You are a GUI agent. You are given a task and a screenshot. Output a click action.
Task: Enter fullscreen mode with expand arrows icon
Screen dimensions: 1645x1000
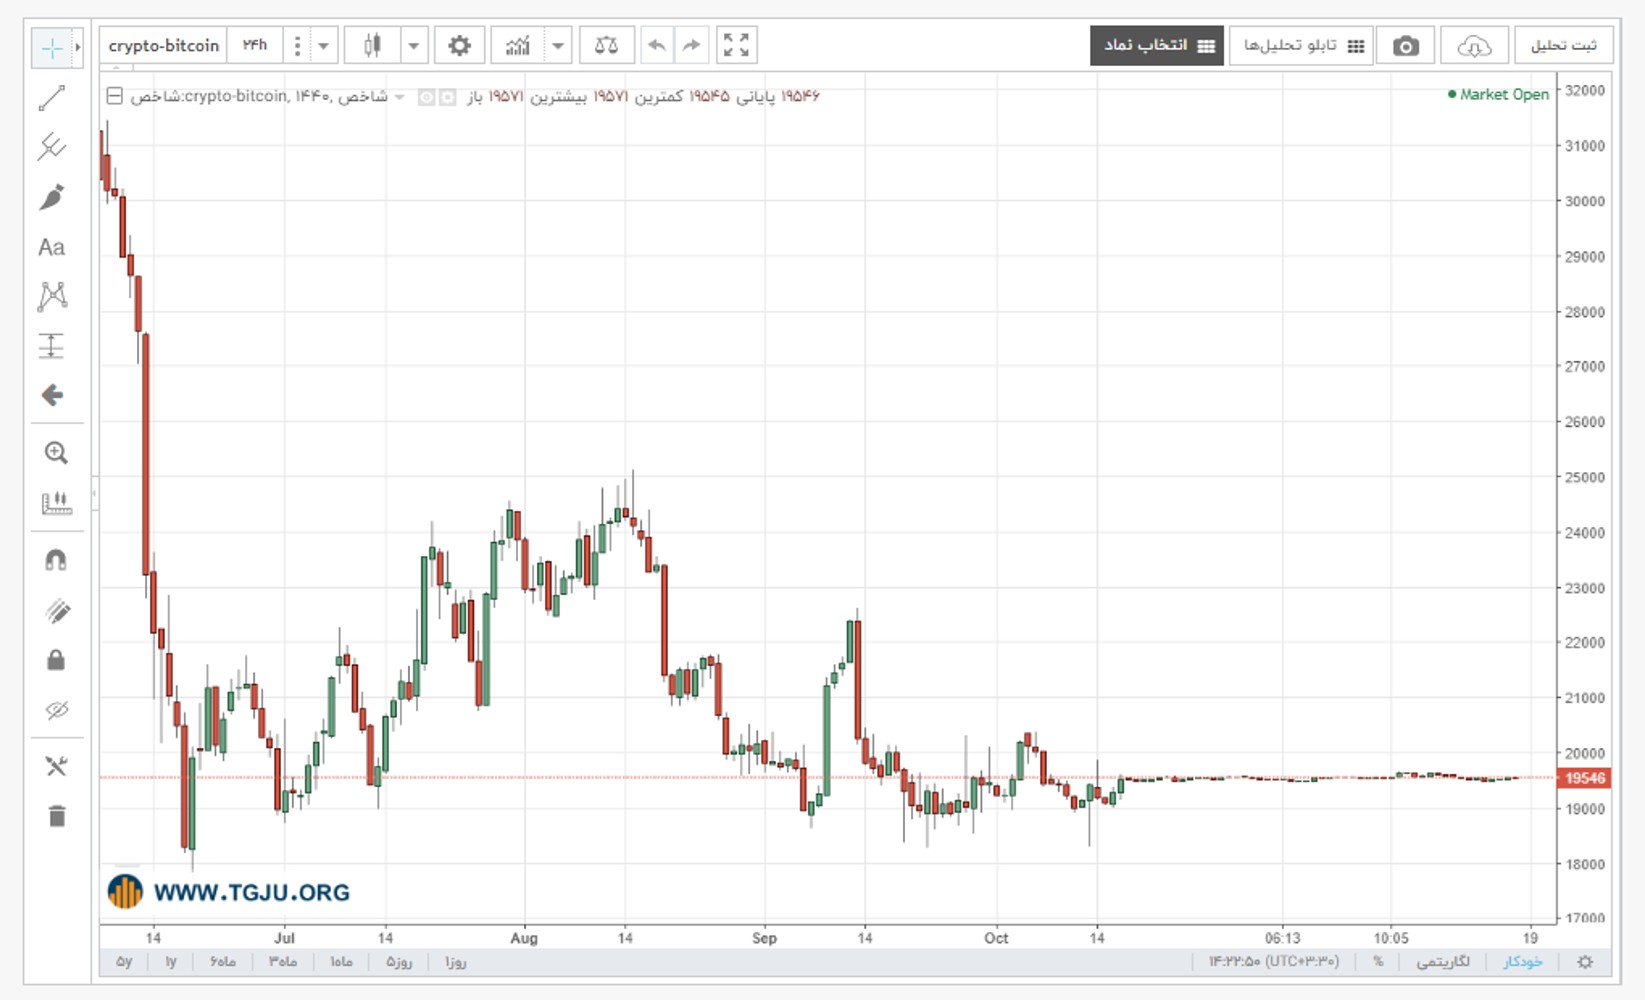736,45
